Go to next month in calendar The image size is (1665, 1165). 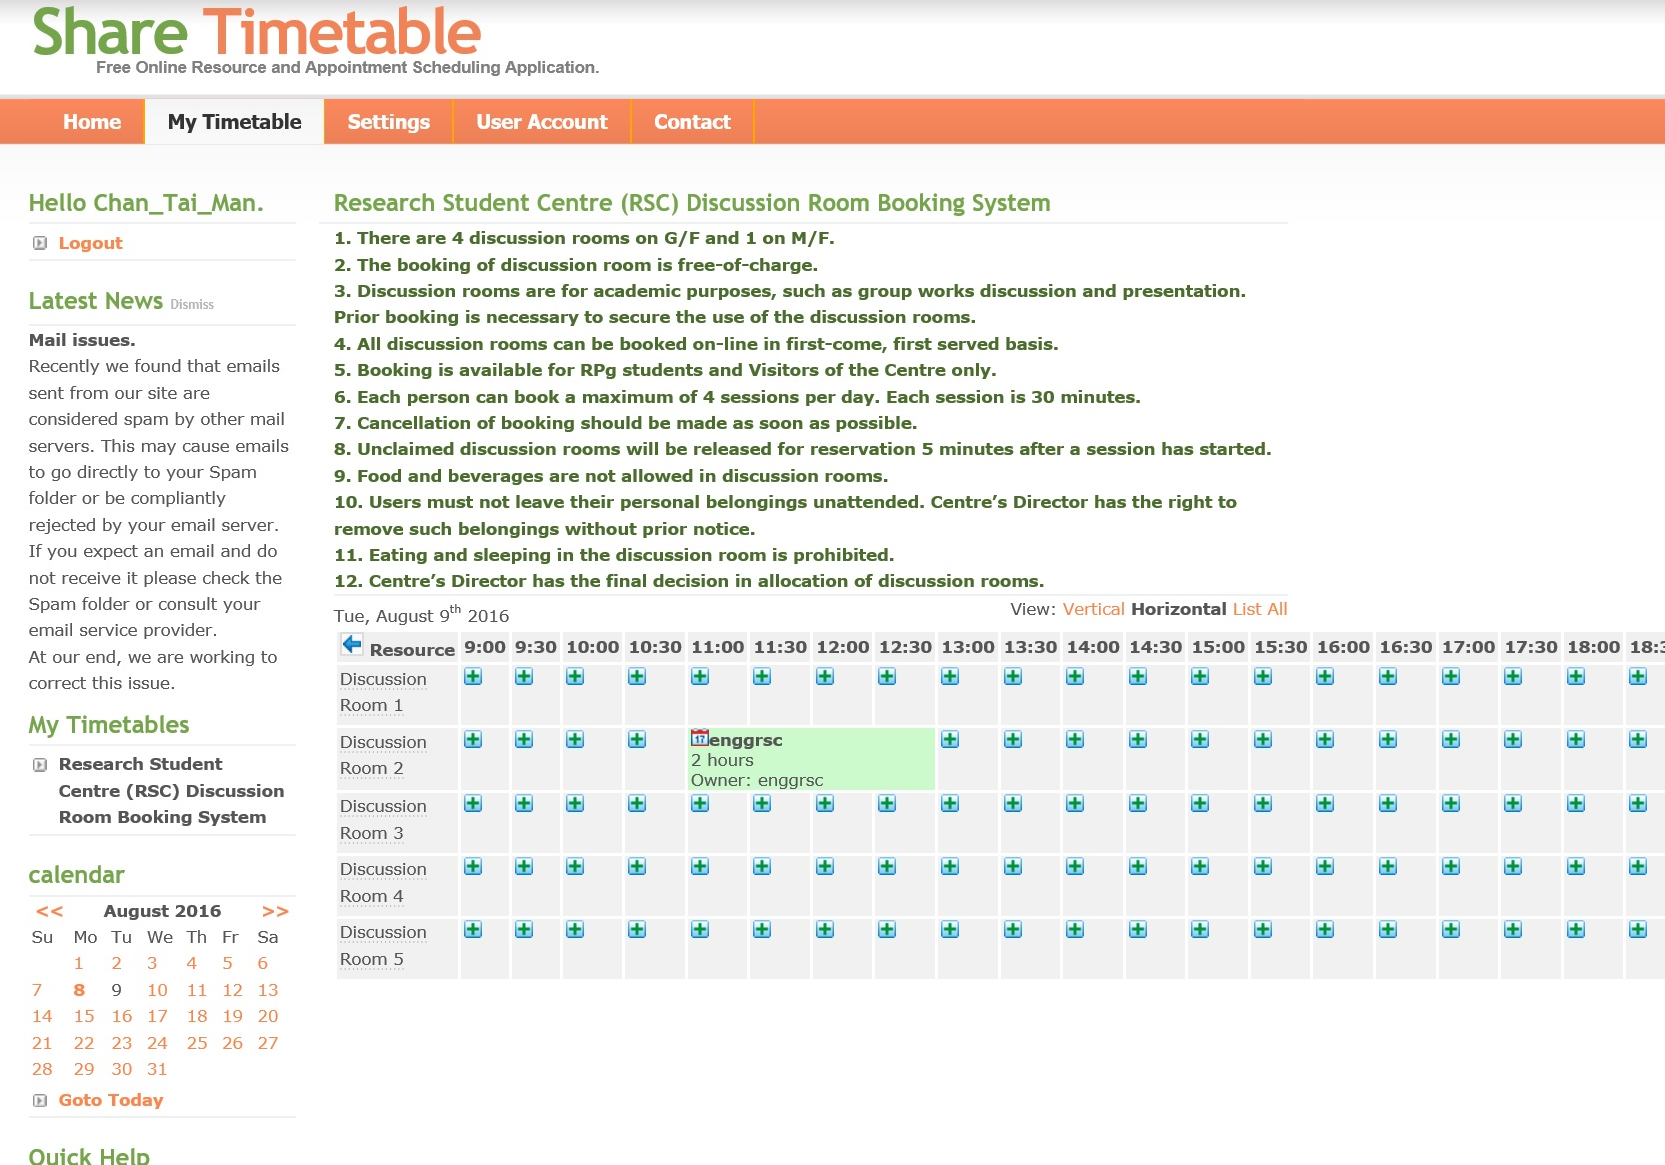(275, 911)
